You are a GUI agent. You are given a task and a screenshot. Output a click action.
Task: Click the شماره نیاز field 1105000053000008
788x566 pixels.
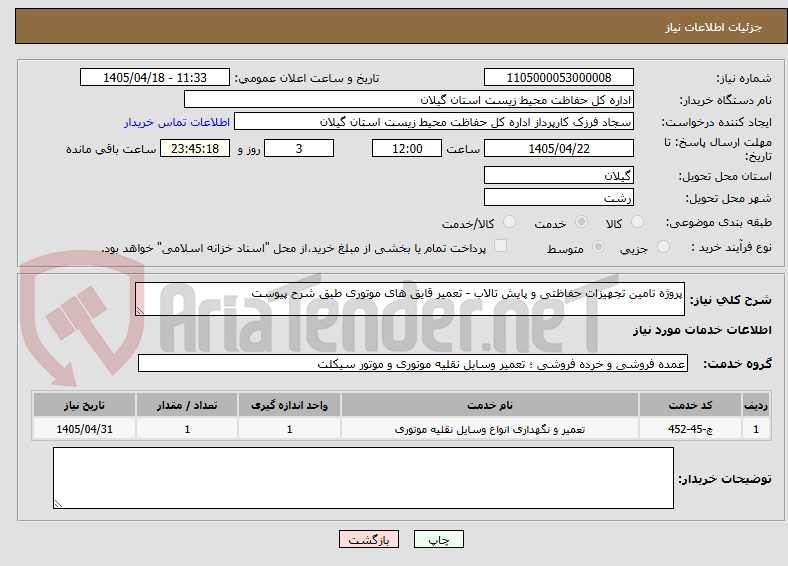pyautogui.click(x=558, y=77)
